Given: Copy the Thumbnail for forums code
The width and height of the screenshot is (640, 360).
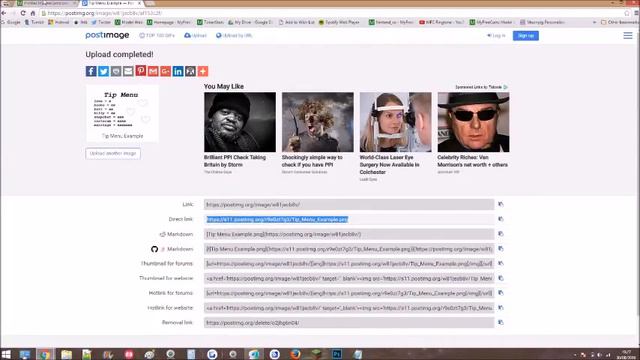Looking at the screenshot, I should pos(501,263).
